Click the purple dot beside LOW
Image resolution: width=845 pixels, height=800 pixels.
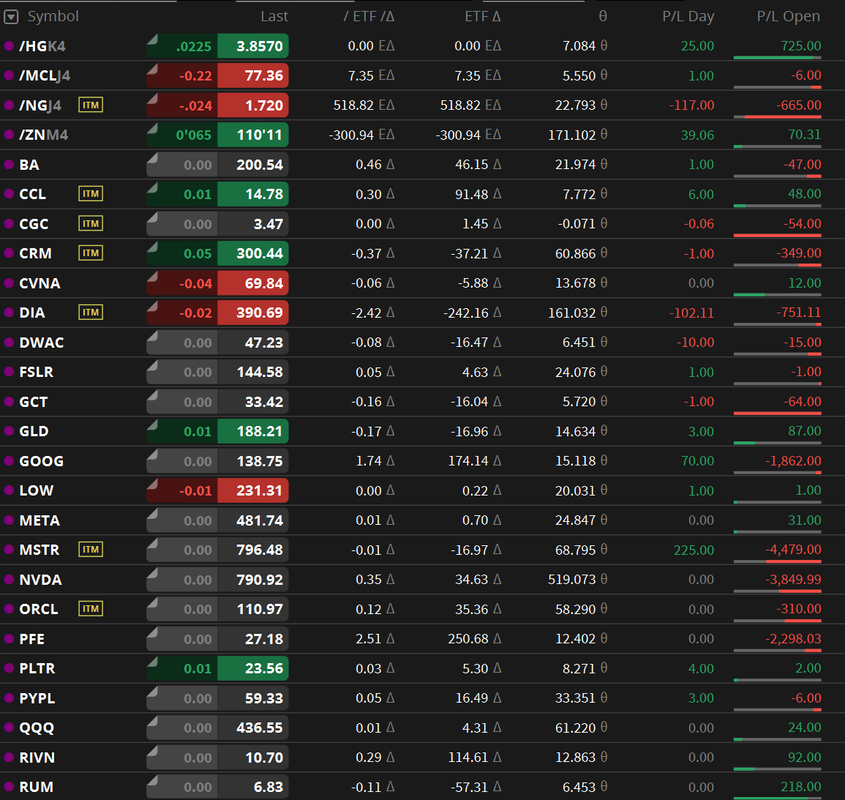(9, 491)
